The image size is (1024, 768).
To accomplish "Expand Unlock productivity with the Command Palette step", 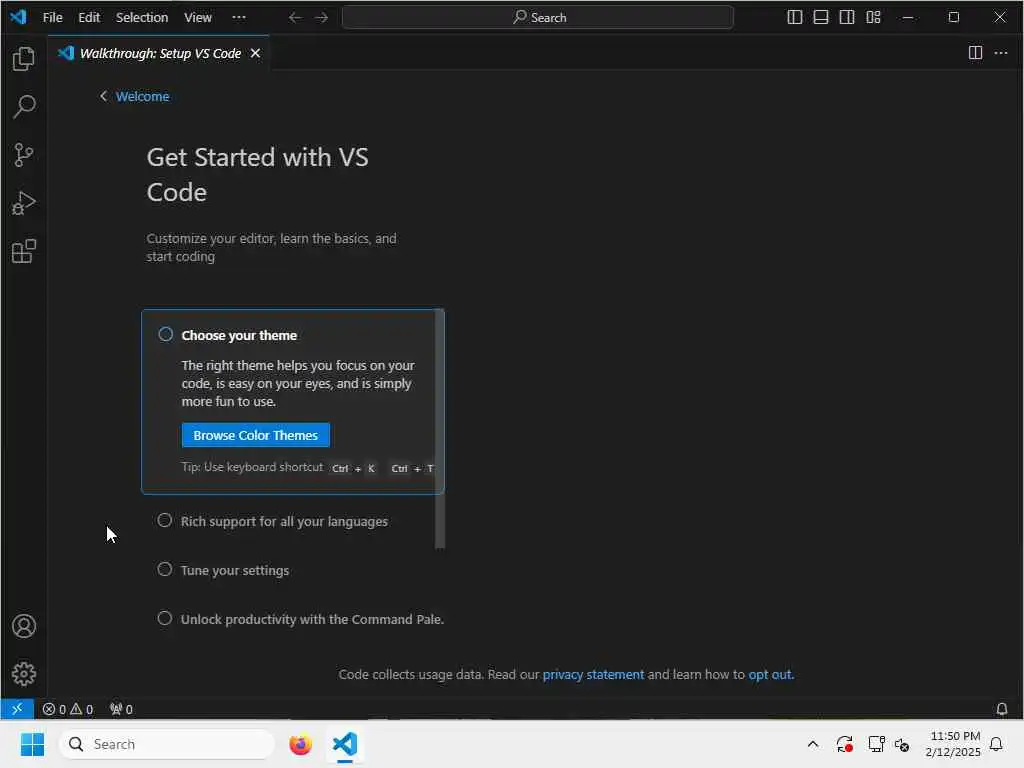I will tap(312, 619).
